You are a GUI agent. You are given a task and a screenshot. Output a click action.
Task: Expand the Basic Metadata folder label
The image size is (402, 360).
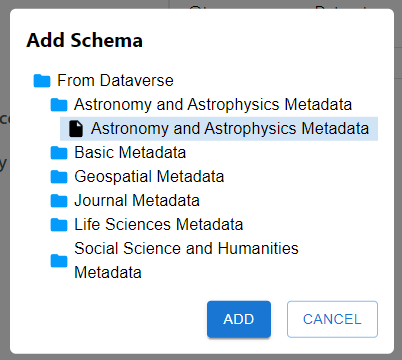coord(130,153)
